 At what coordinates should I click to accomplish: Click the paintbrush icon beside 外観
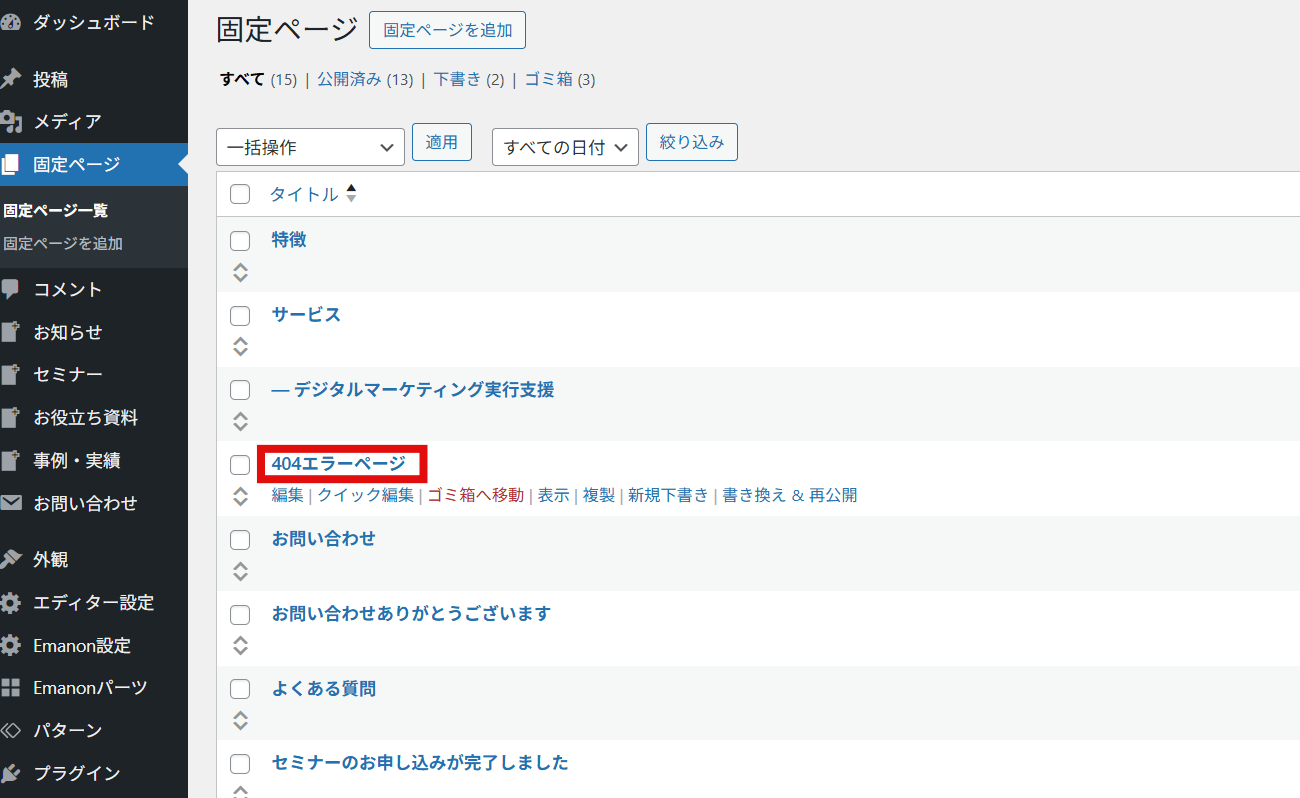click(x=11, y=559)
